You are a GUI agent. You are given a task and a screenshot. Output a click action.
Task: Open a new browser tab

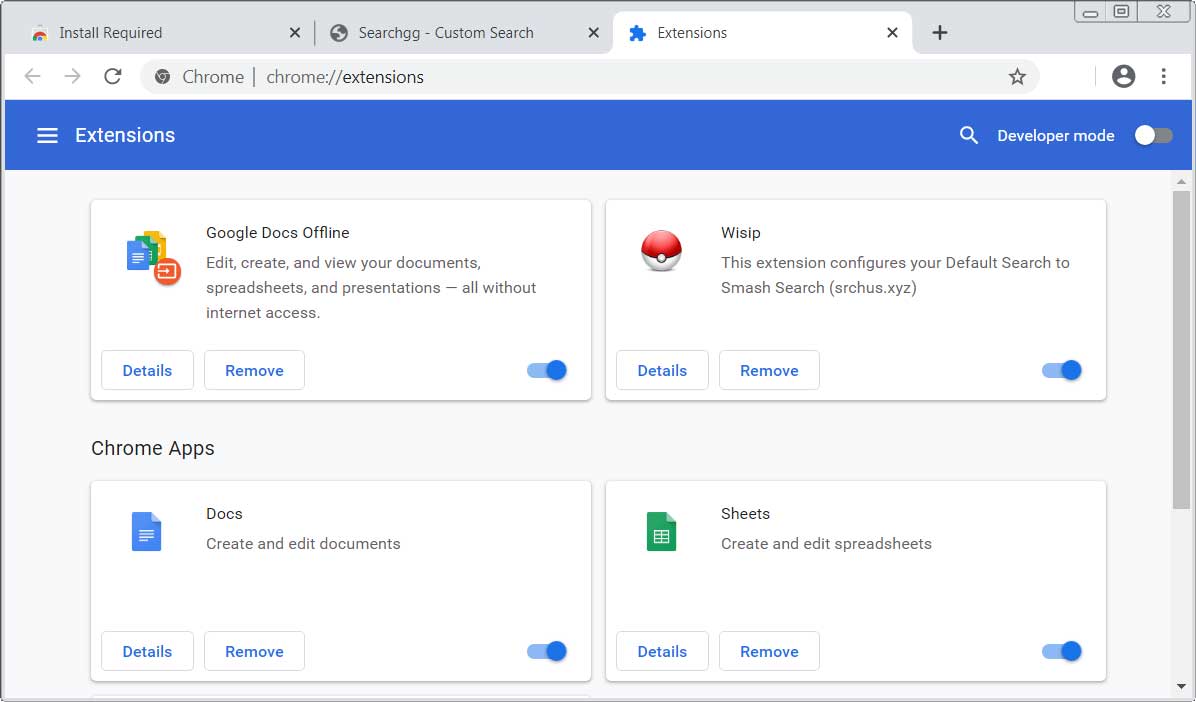click(x=940, y=32)
